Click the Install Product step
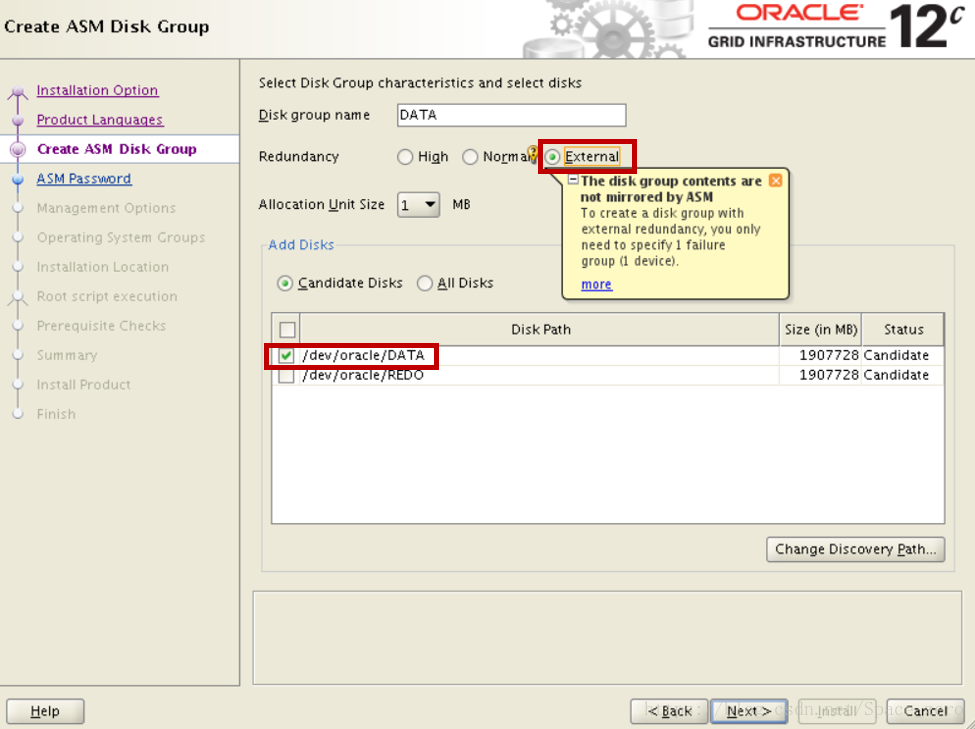 coord(84,385)
